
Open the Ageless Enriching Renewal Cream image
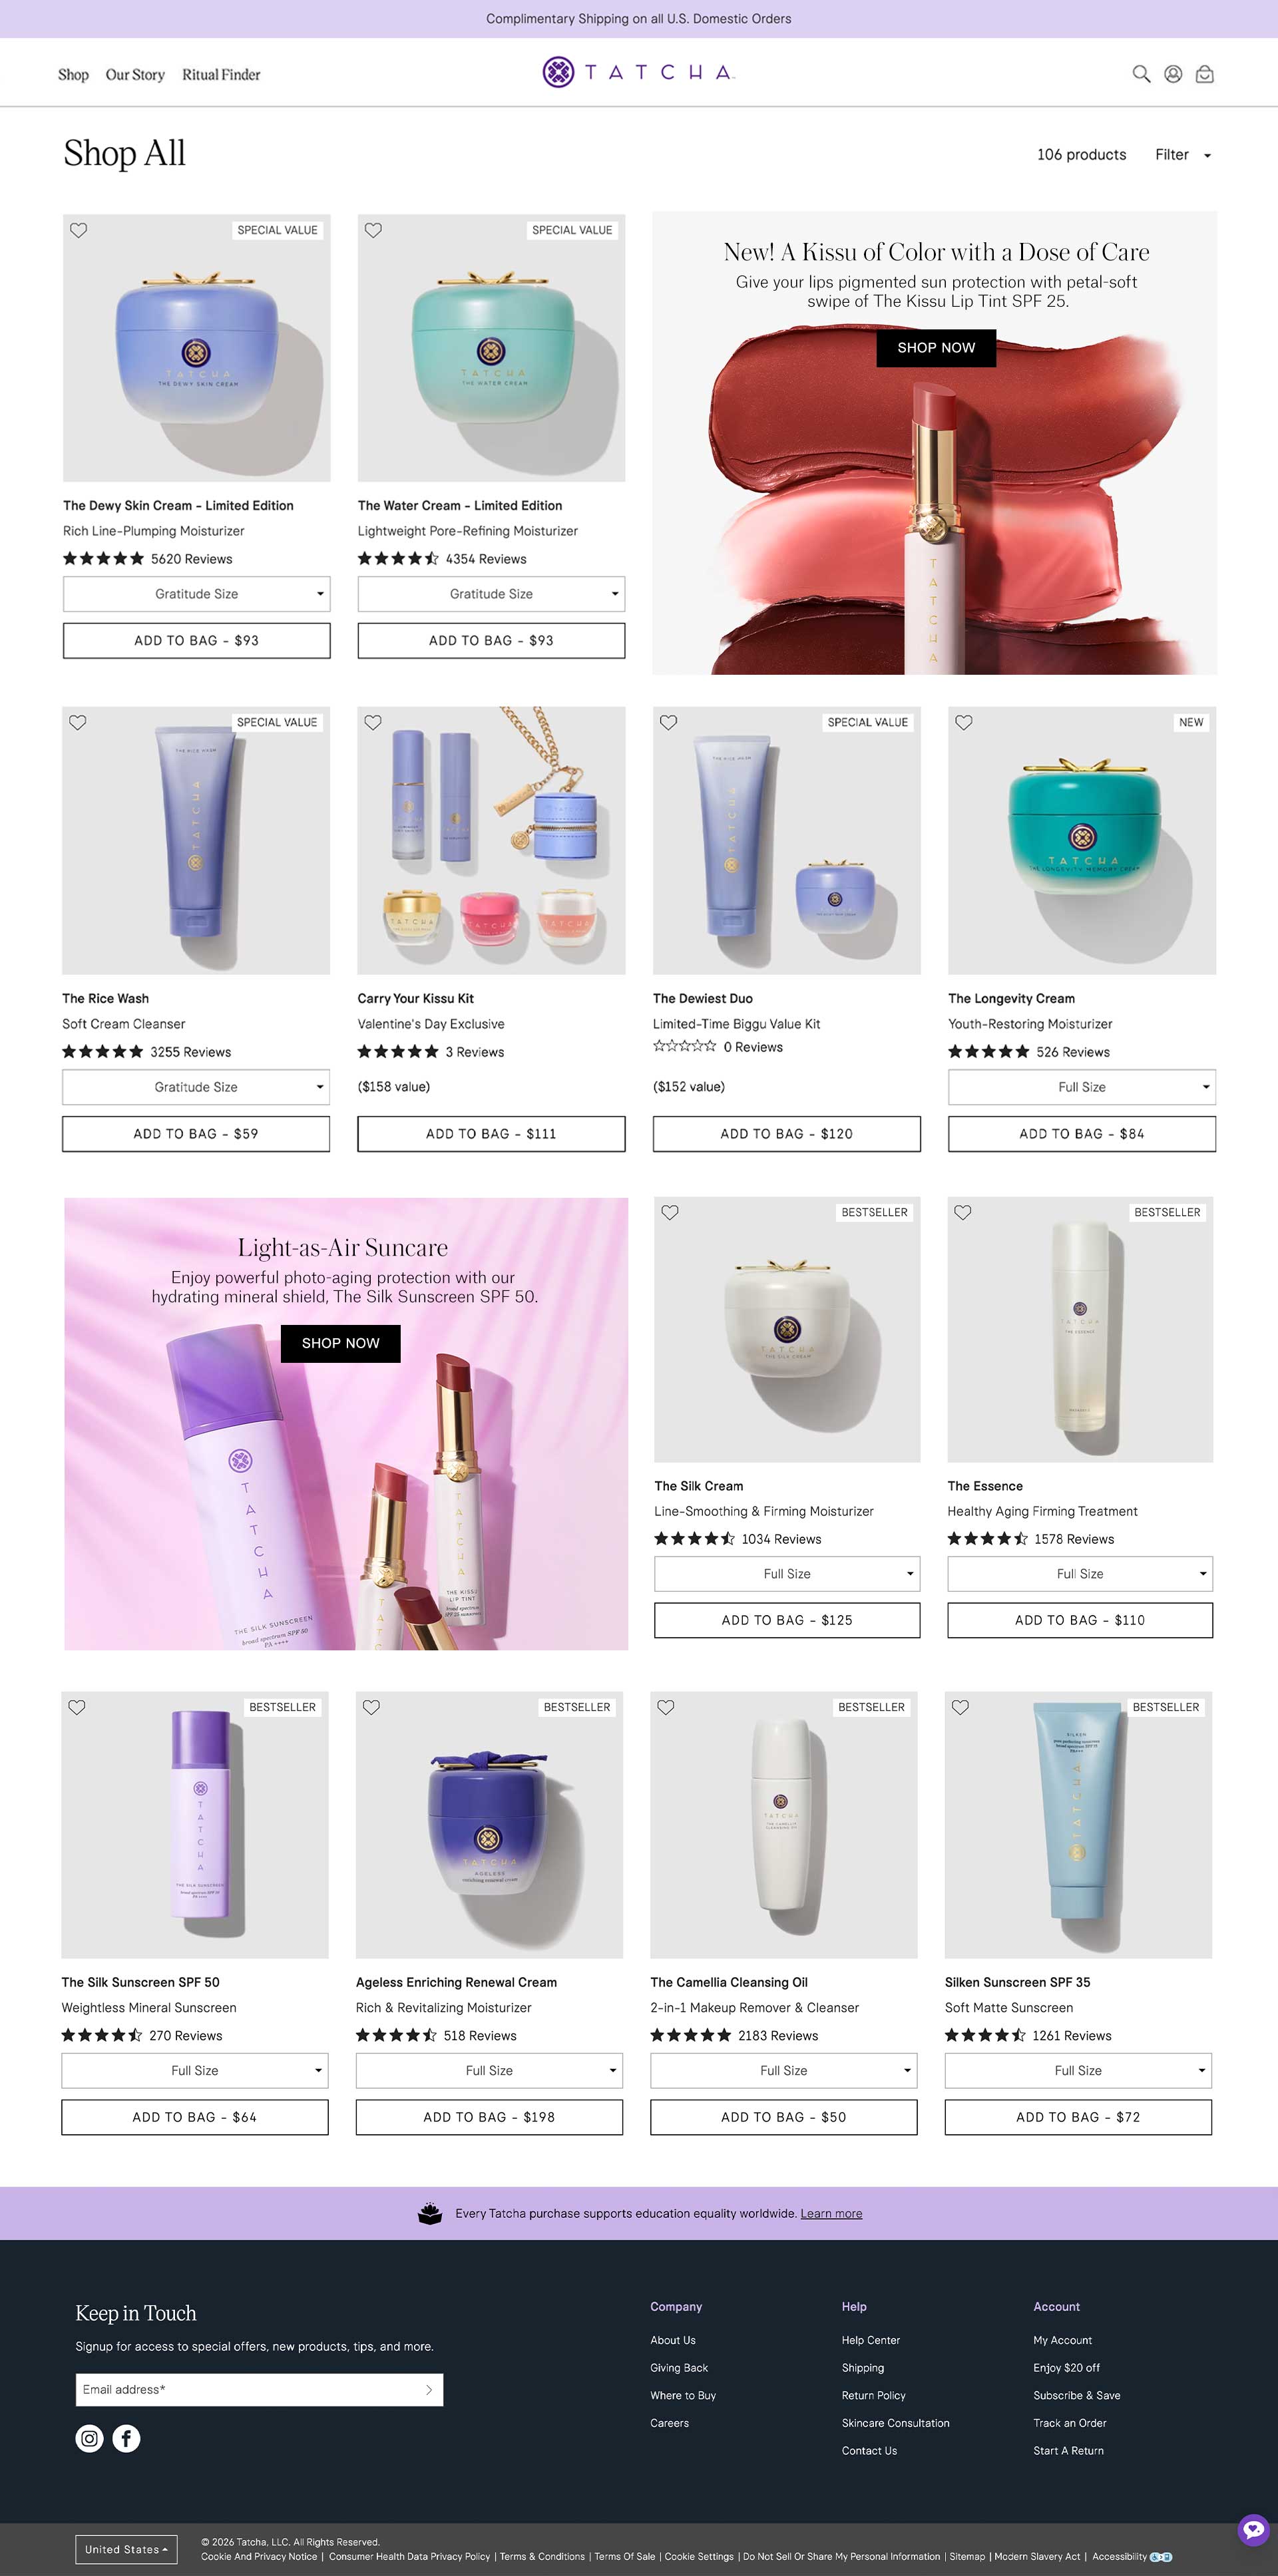[489, 1825]
